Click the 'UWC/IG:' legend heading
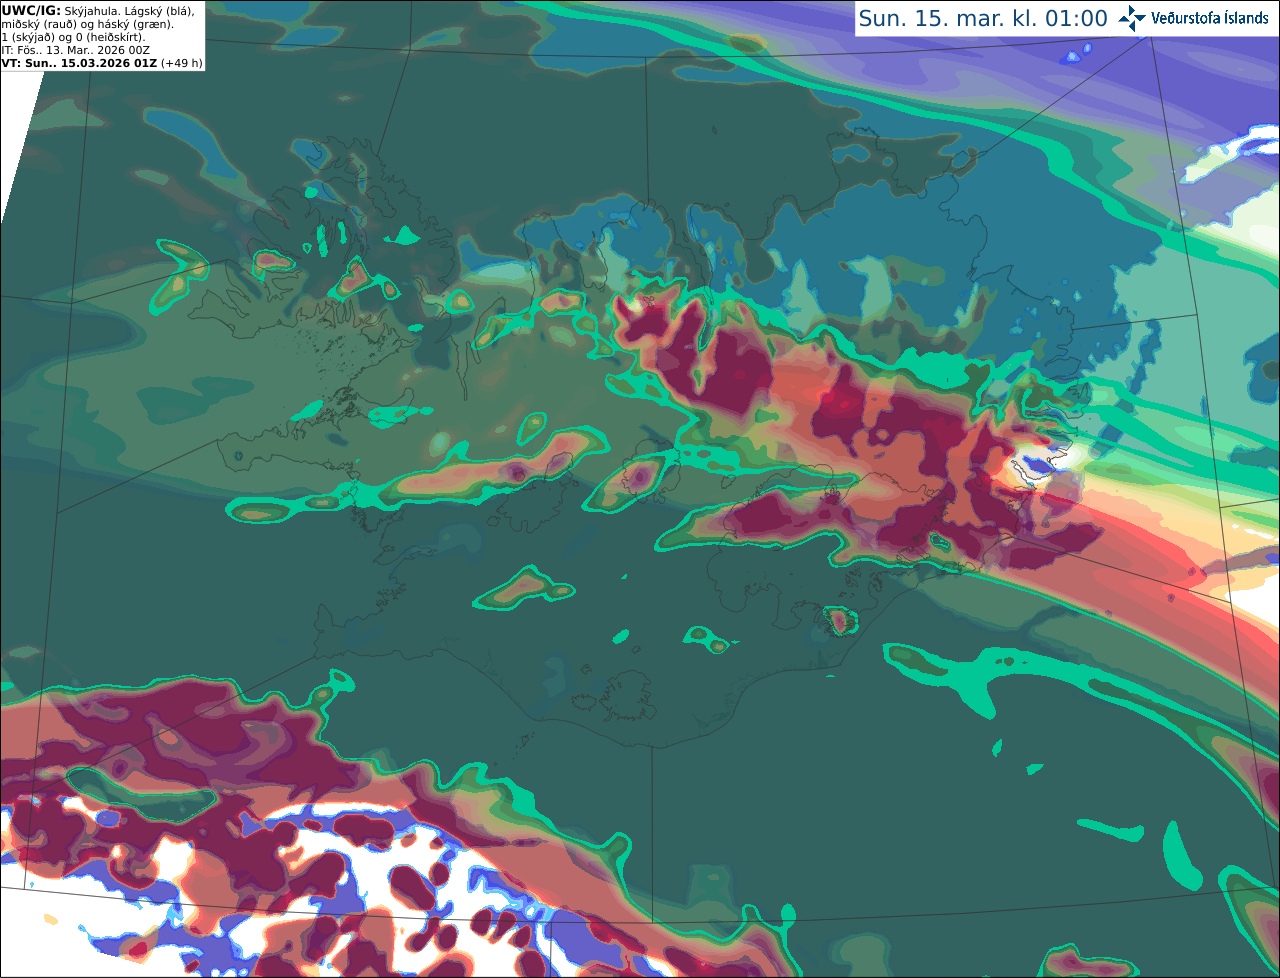 tap(31, 10)
